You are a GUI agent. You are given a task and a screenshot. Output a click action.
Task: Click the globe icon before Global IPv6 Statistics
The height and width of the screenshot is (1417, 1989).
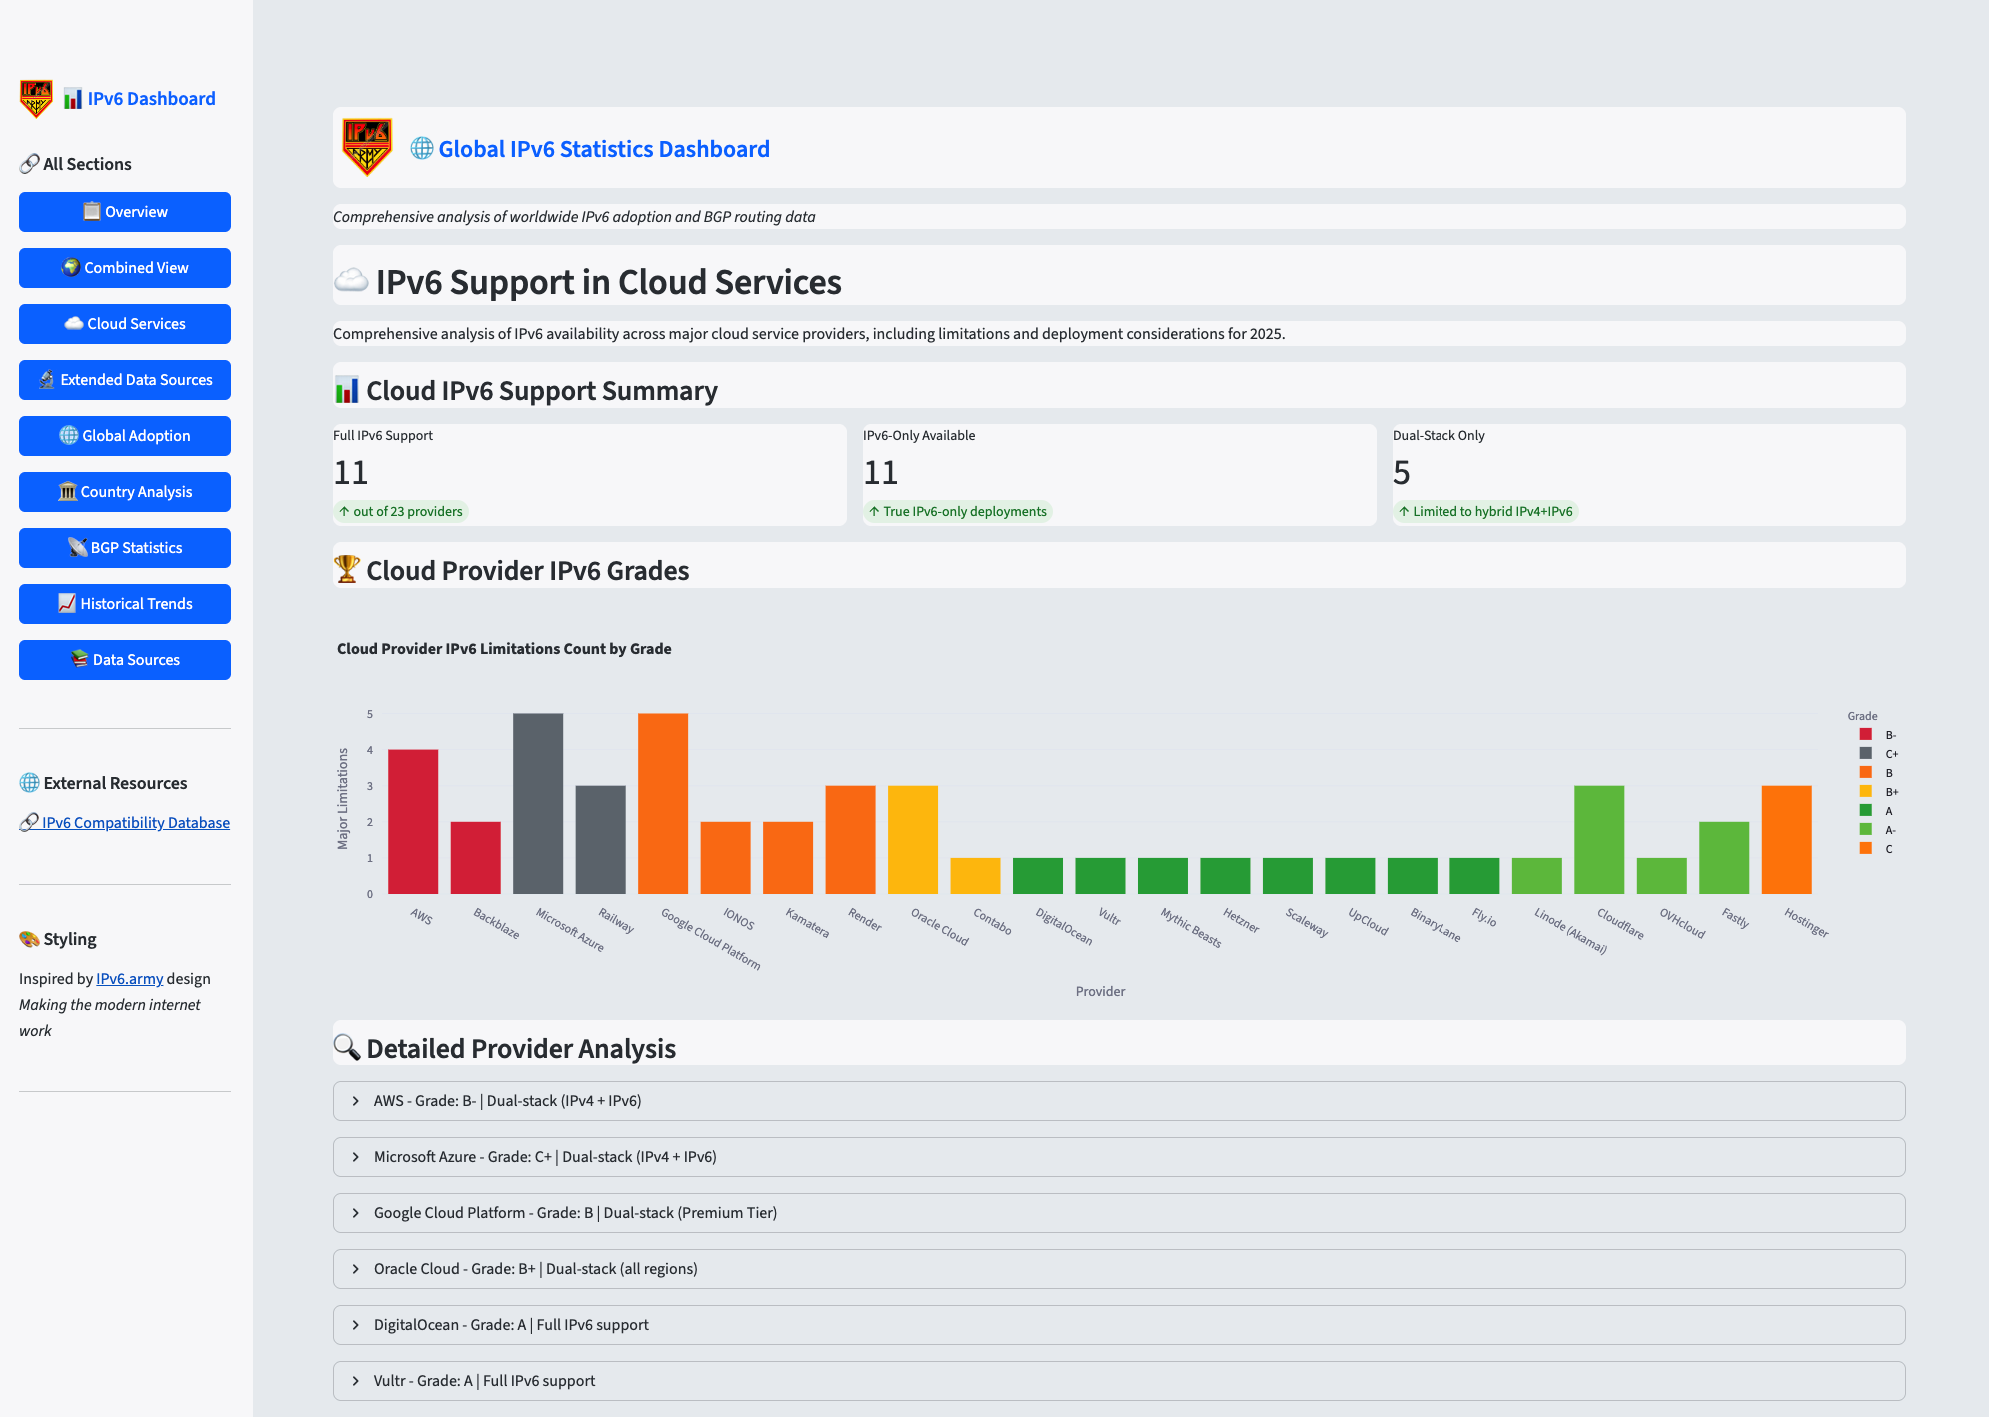[422, 148]
